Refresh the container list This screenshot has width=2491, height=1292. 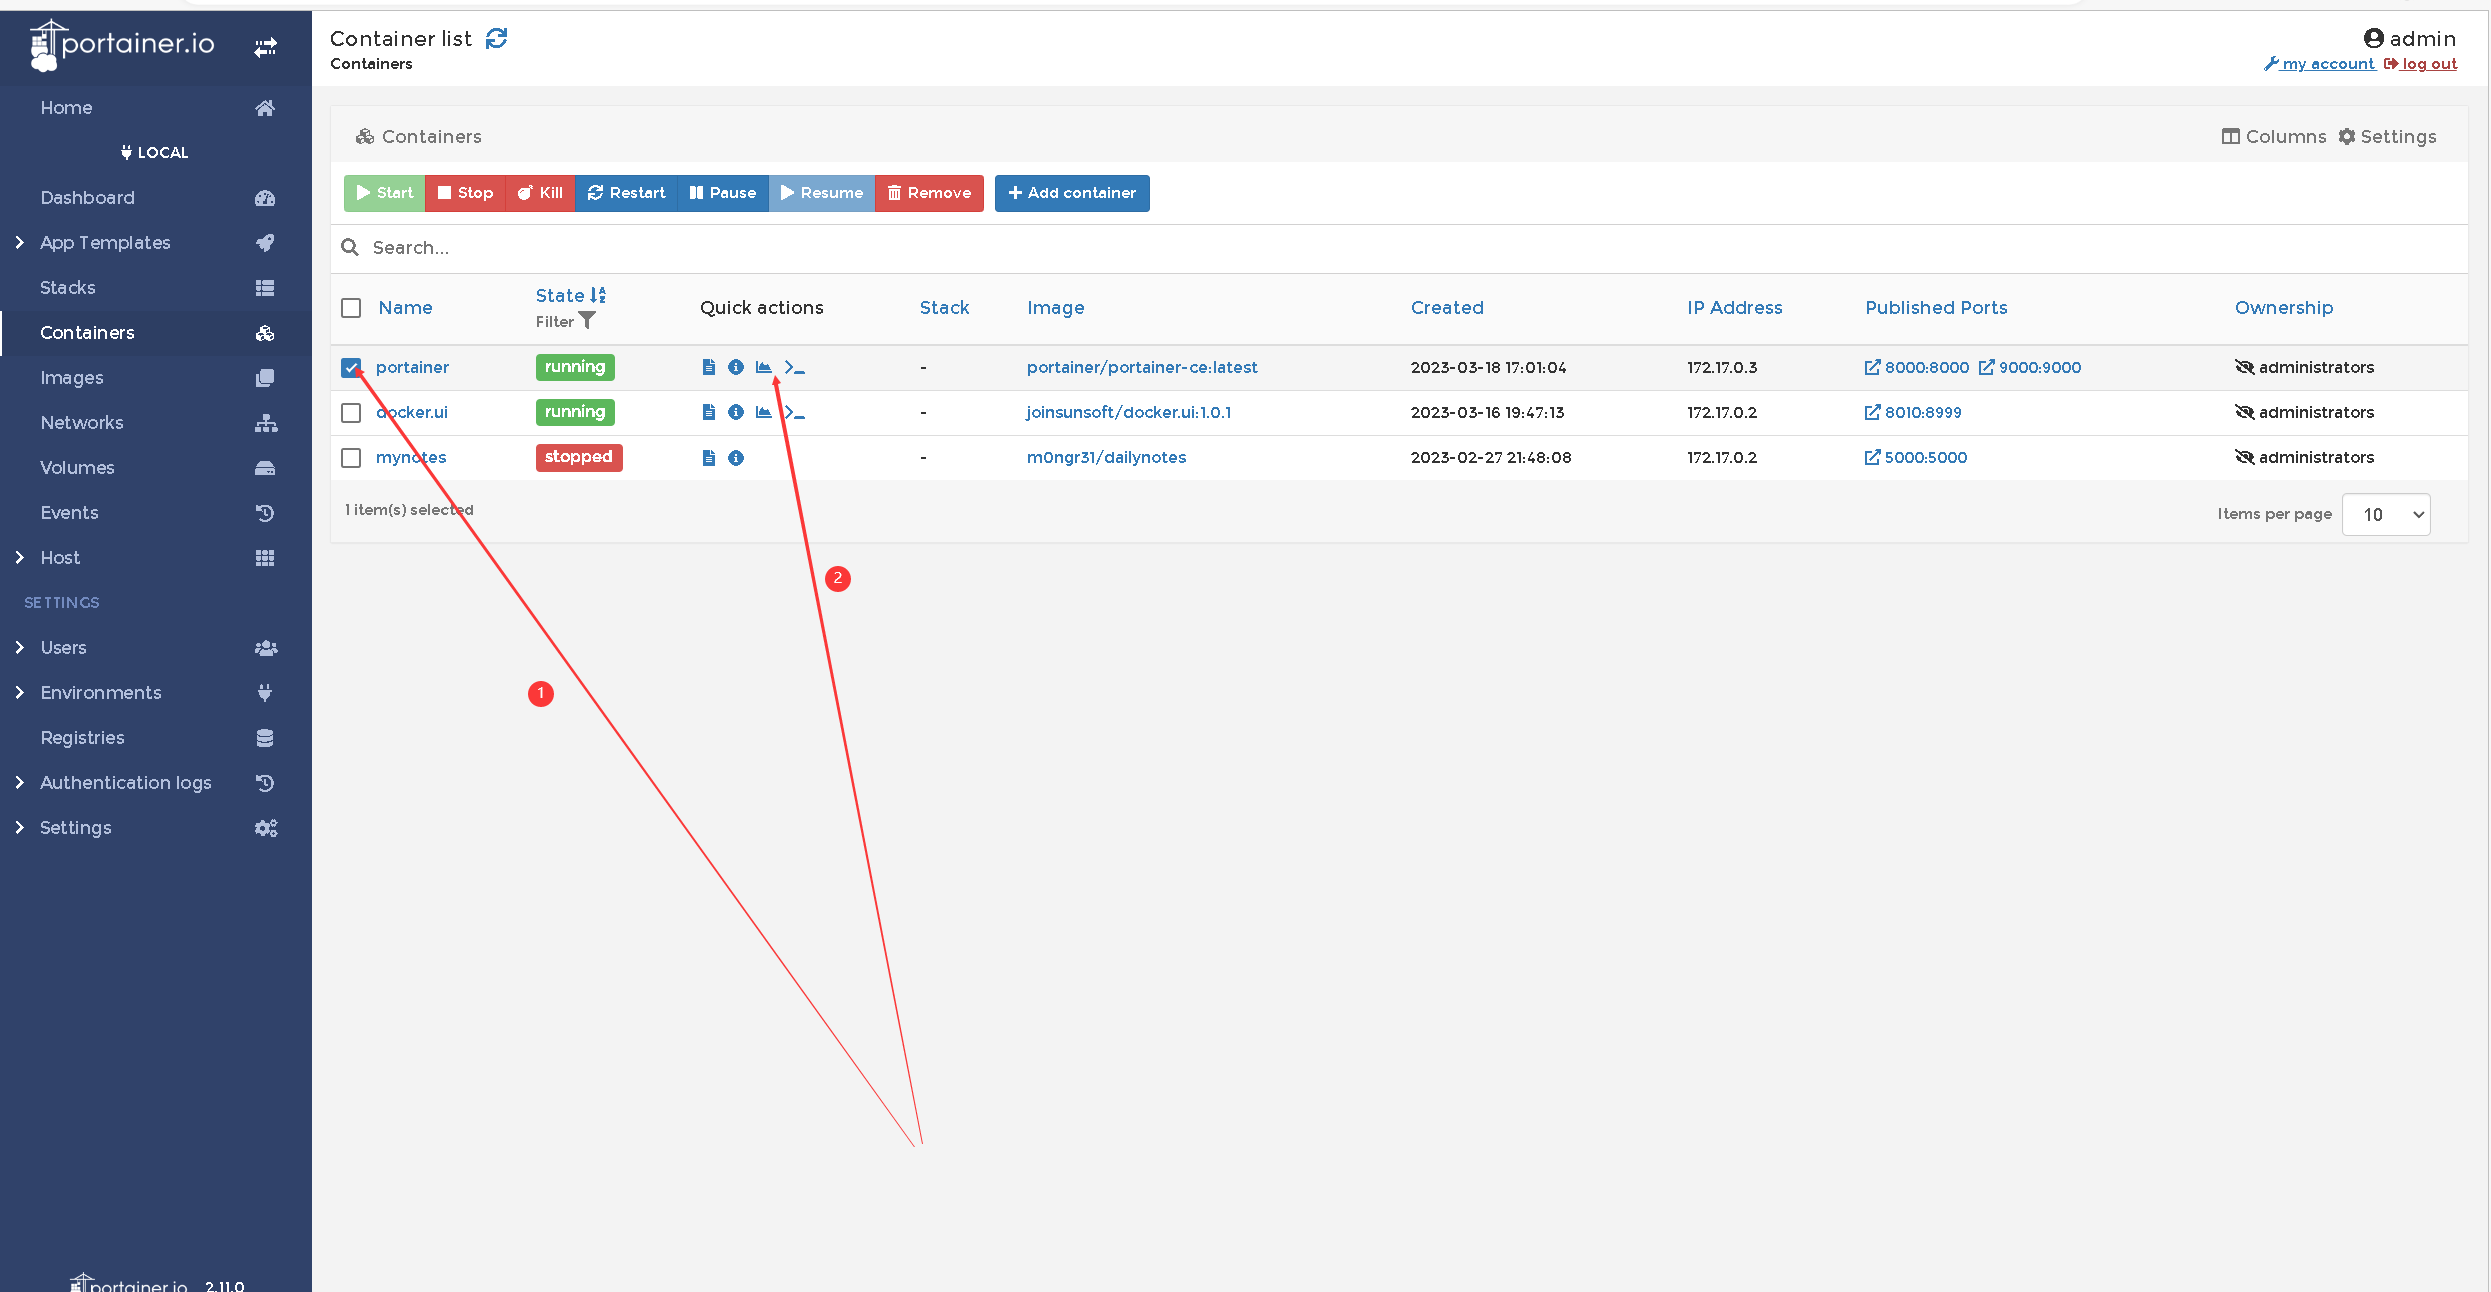tap(497, 38)
